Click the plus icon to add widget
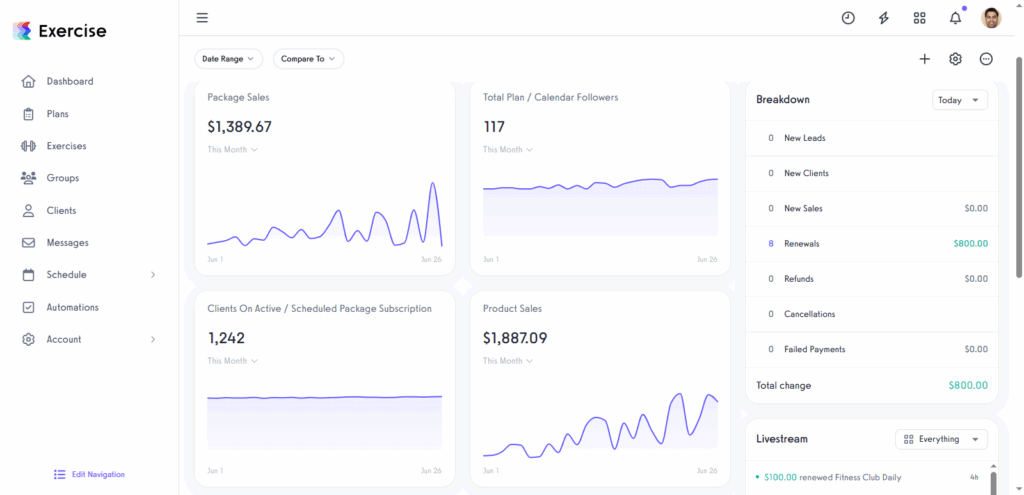 [924, 59]
